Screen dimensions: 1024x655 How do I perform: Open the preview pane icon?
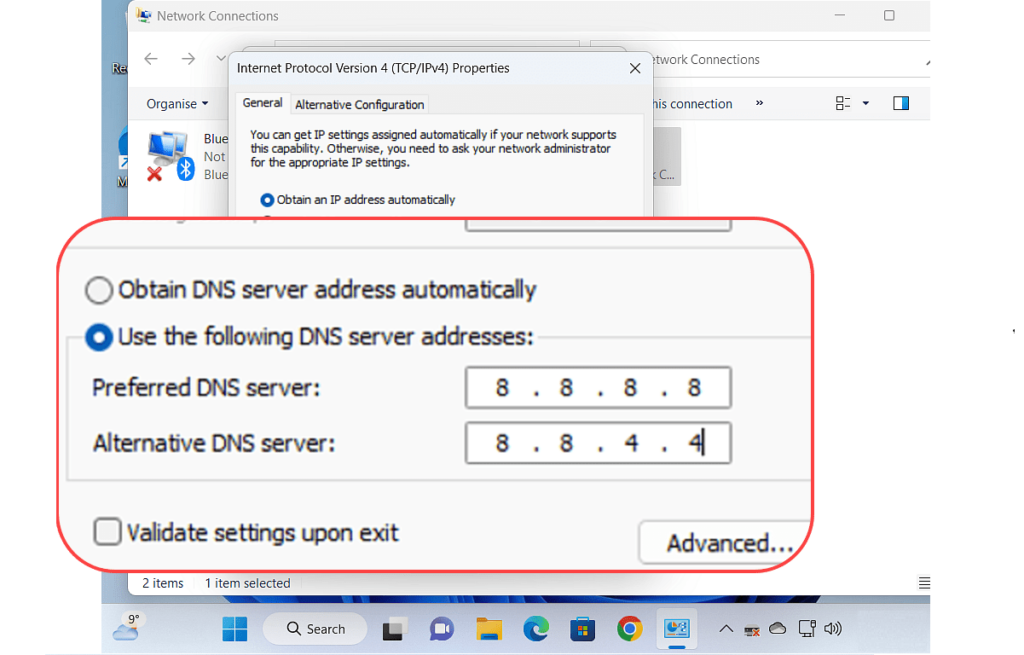pos(900,103)
